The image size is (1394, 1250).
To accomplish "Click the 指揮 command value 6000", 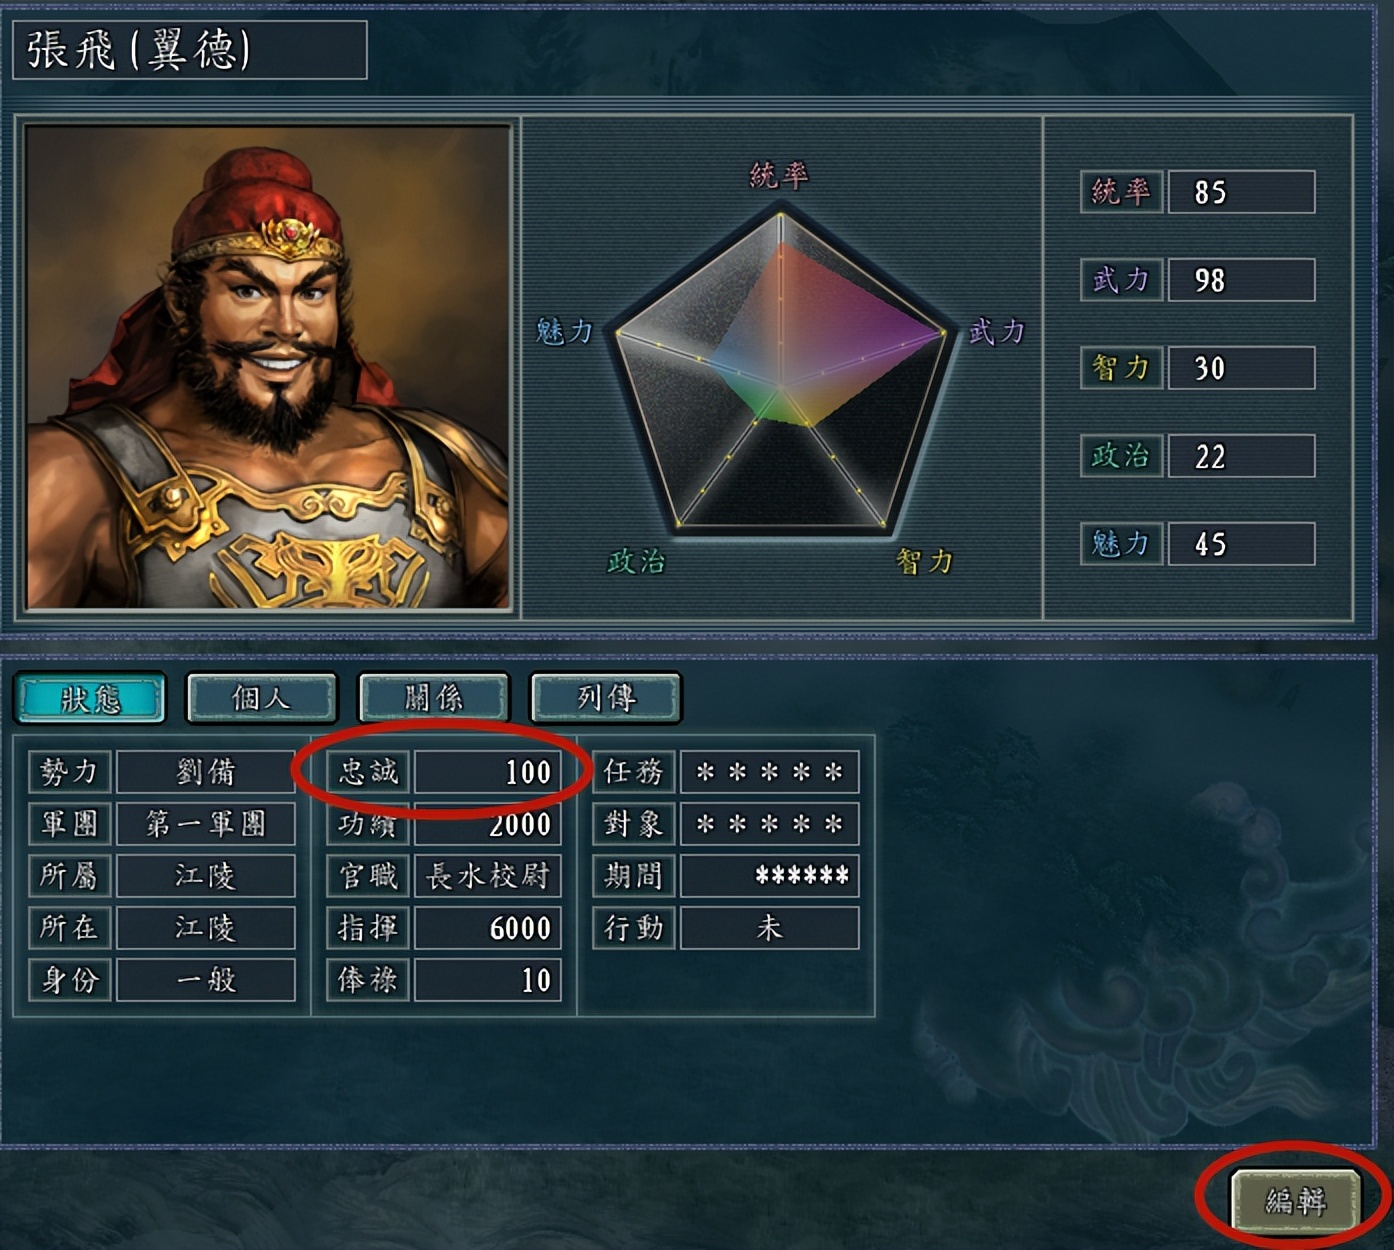I will (x=488, y=928).
